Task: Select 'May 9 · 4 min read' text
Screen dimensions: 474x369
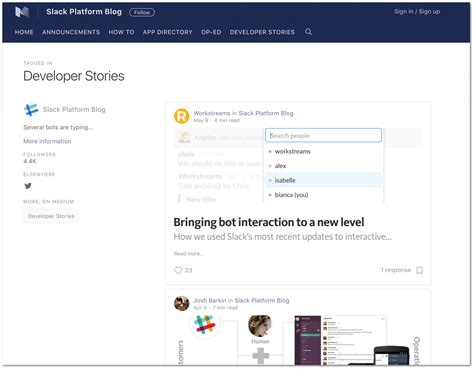Action: click(x=216, y=120)
